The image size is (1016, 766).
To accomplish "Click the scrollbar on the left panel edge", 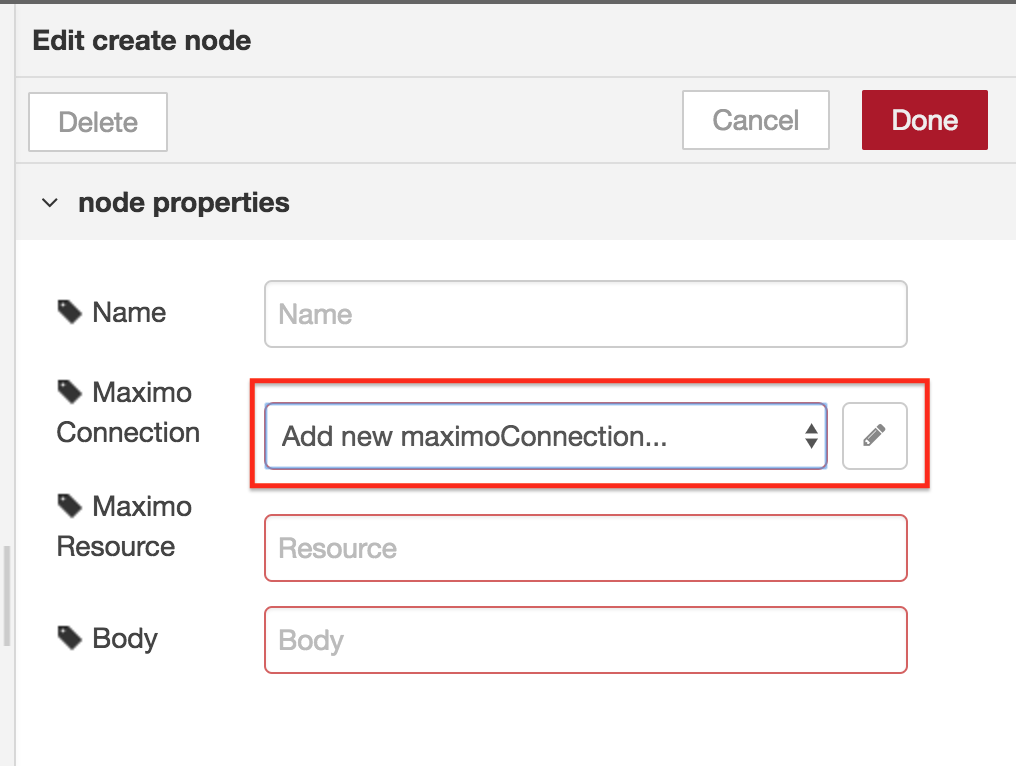I will point(6,596).
